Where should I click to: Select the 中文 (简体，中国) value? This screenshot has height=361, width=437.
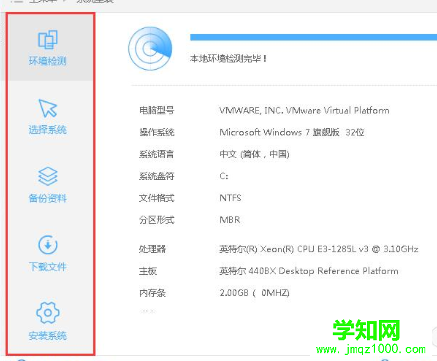[x=254, y=154]
